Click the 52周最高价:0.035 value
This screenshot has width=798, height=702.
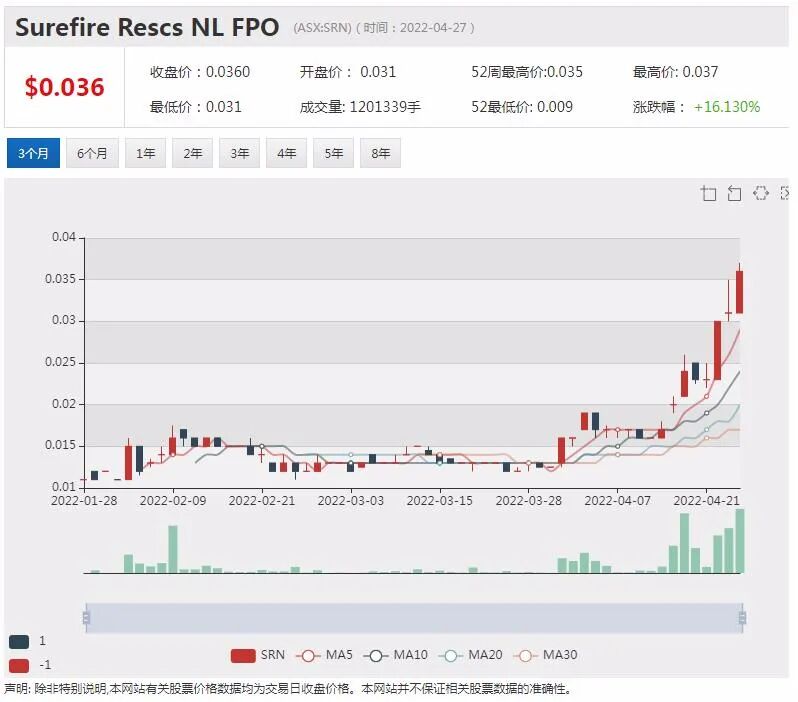click(x=527, y=72)
